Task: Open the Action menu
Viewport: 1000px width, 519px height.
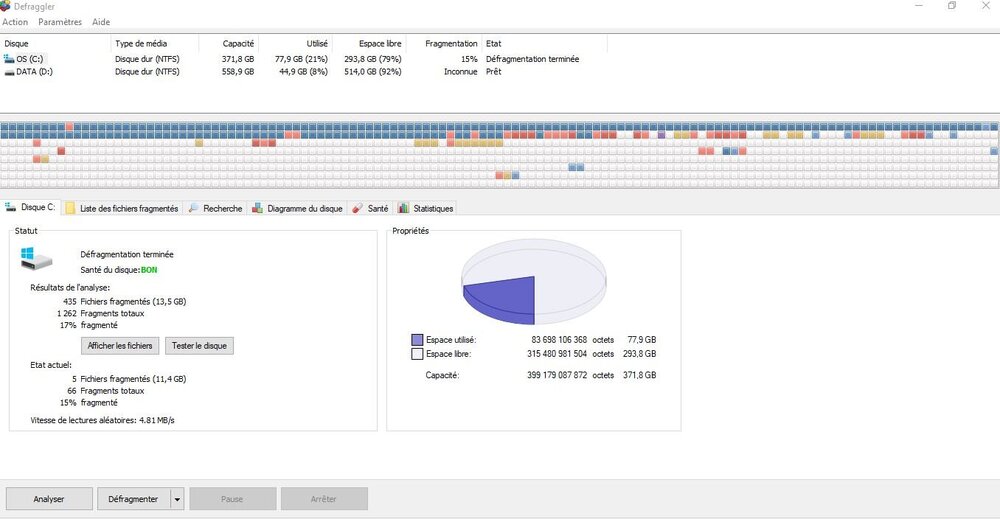Action: [x=15, y=22]
